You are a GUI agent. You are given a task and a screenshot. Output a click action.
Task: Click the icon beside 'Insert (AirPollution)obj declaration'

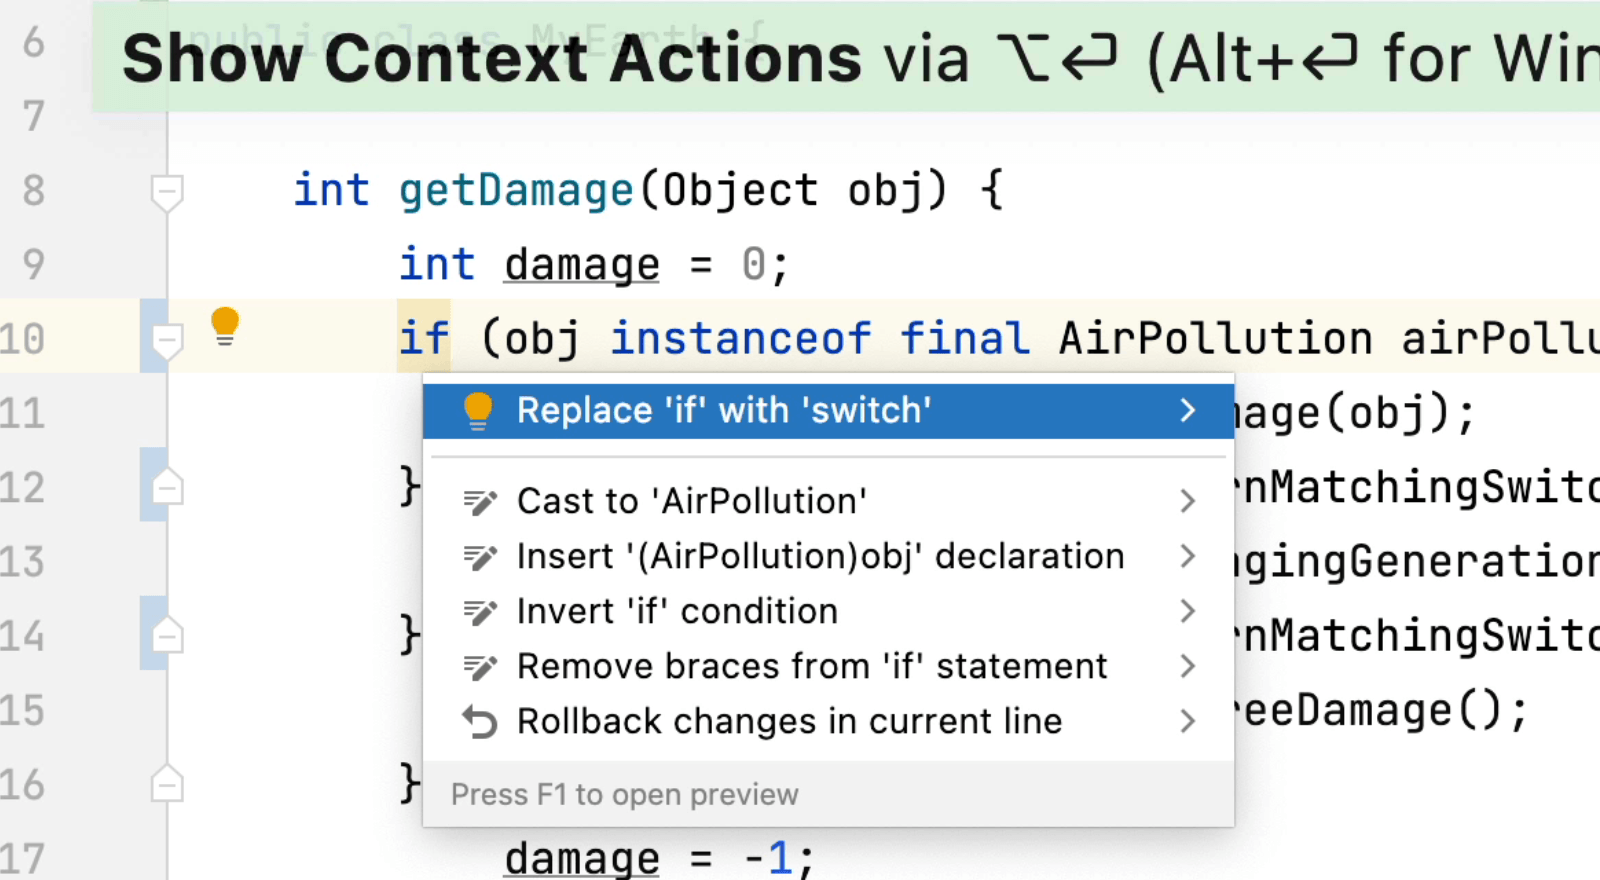[480, 556]
